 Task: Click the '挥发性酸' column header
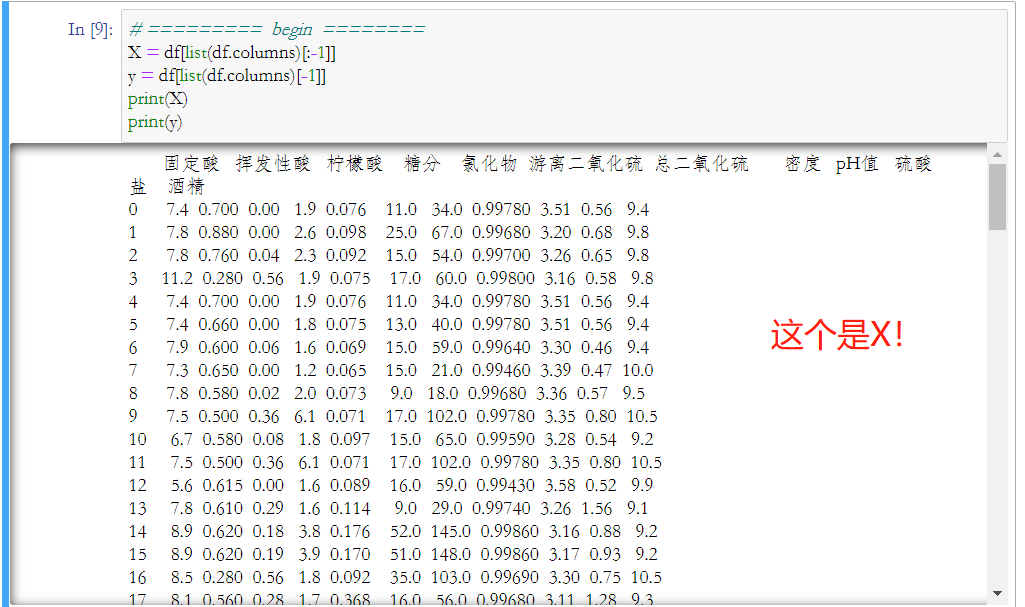point(273,163)
